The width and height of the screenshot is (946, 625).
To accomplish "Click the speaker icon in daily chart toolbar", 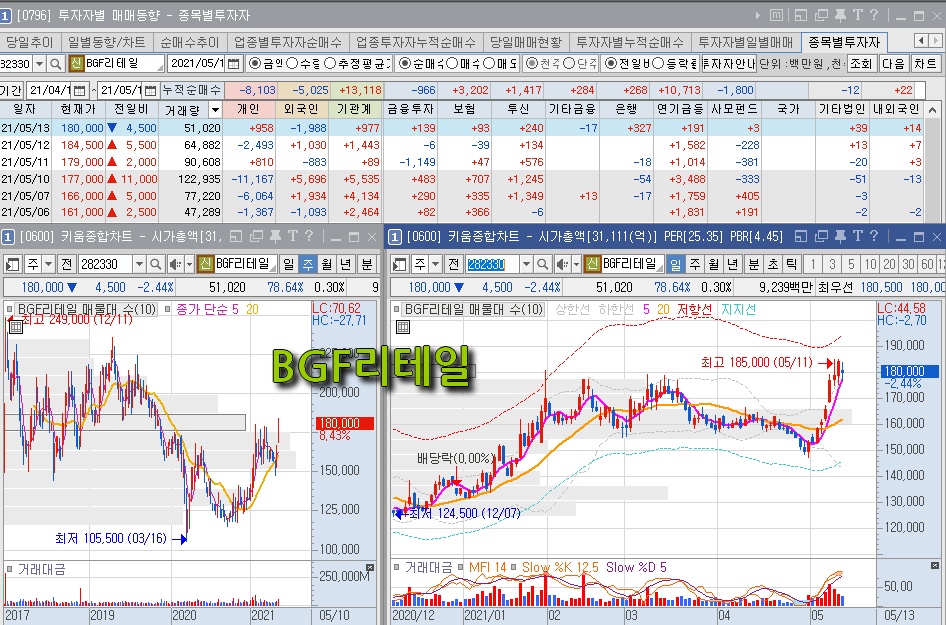I will coord(562,264).
